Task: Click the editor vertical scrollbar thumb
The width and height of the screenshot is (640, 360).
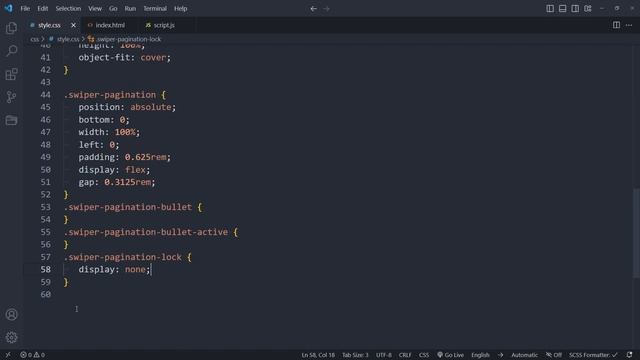Action: coord(636,233)
